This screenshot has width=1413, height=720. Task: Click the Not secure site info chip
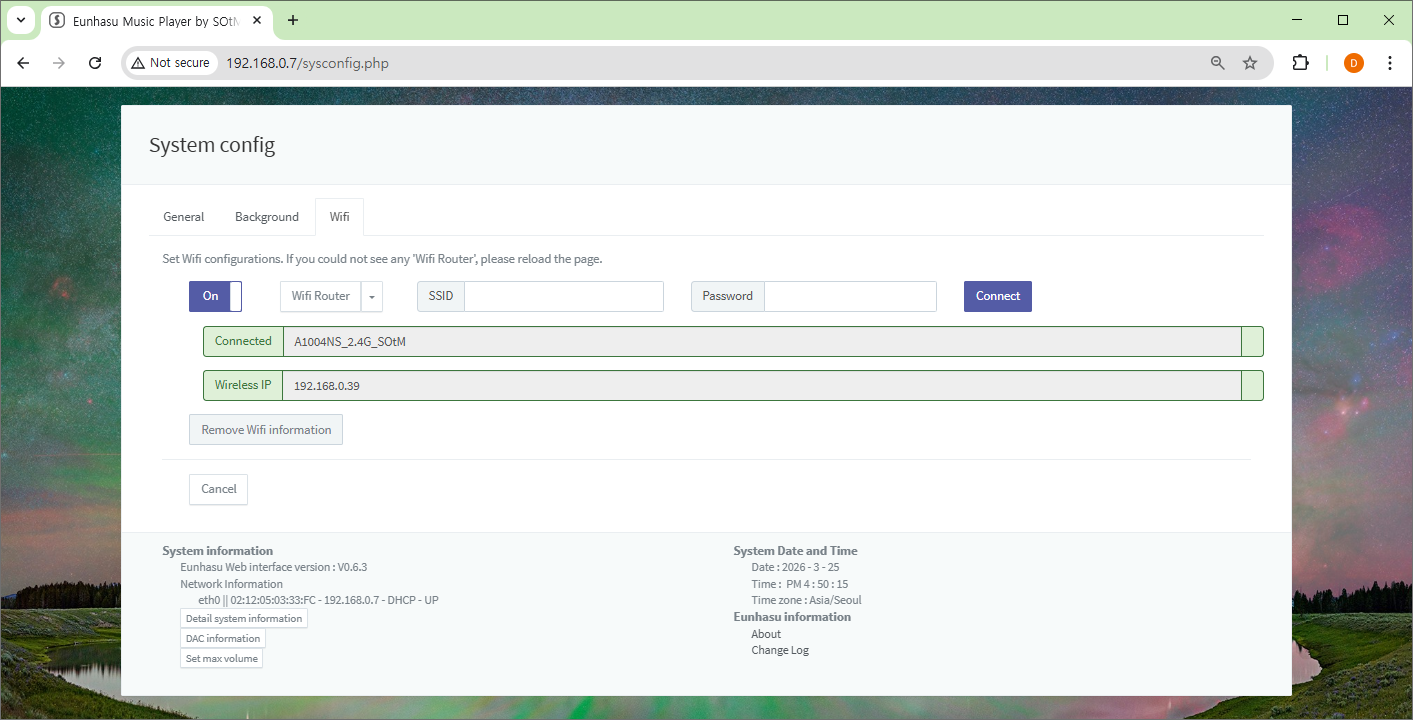(x=170, y=63)
